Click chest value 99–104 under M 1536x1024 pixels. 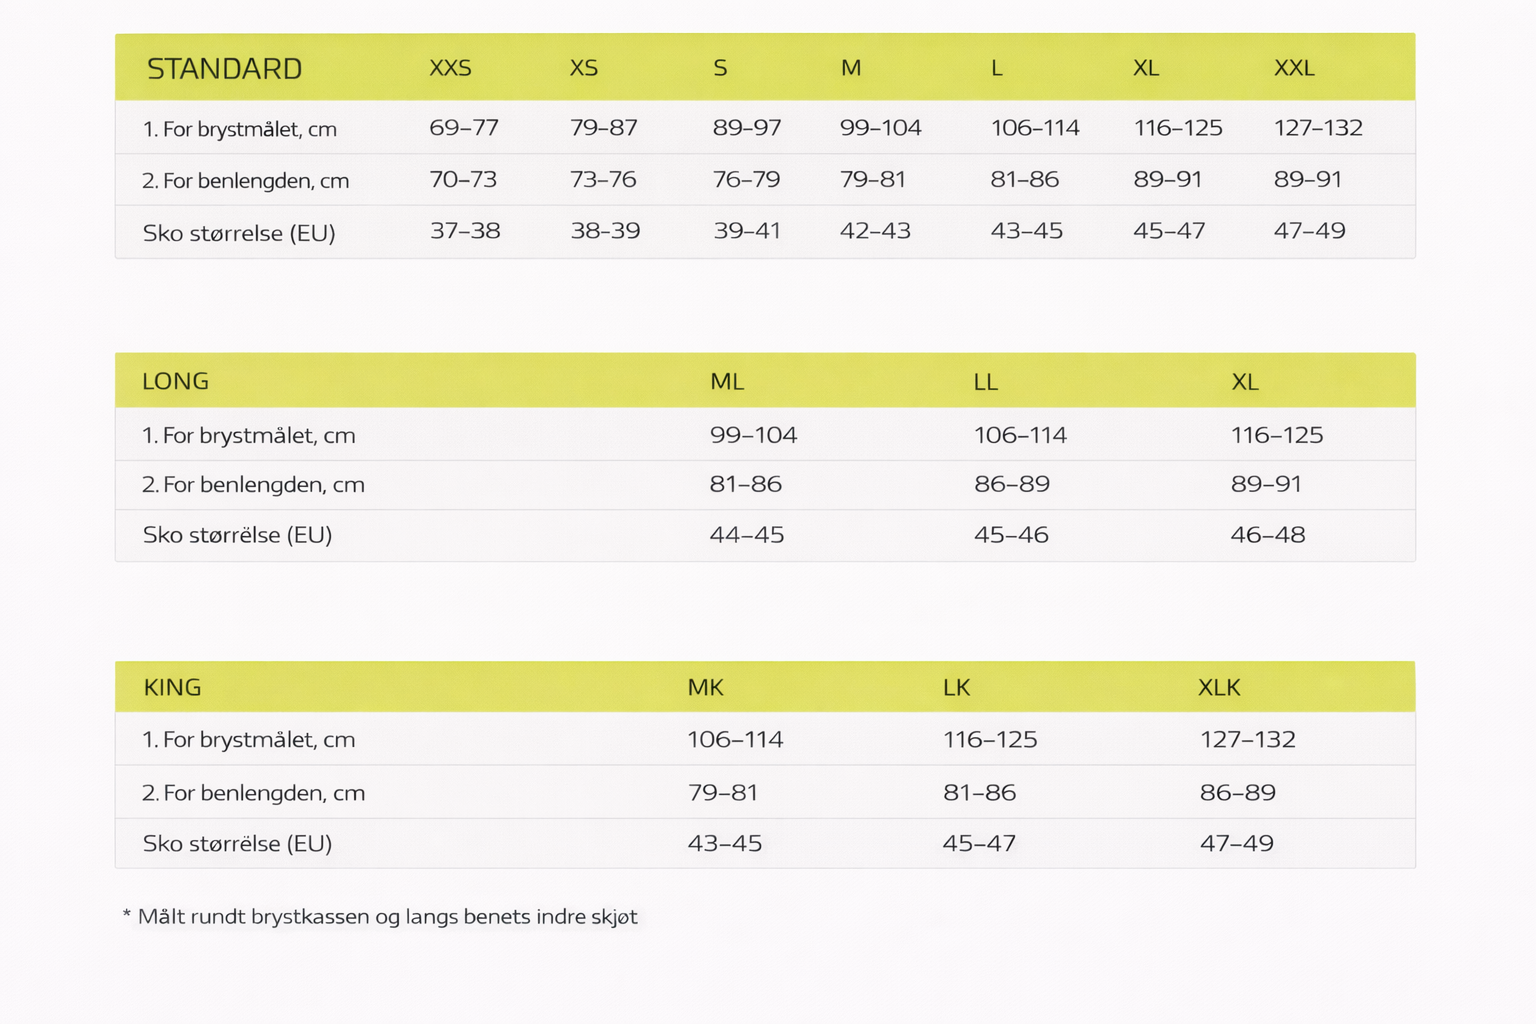881,128
